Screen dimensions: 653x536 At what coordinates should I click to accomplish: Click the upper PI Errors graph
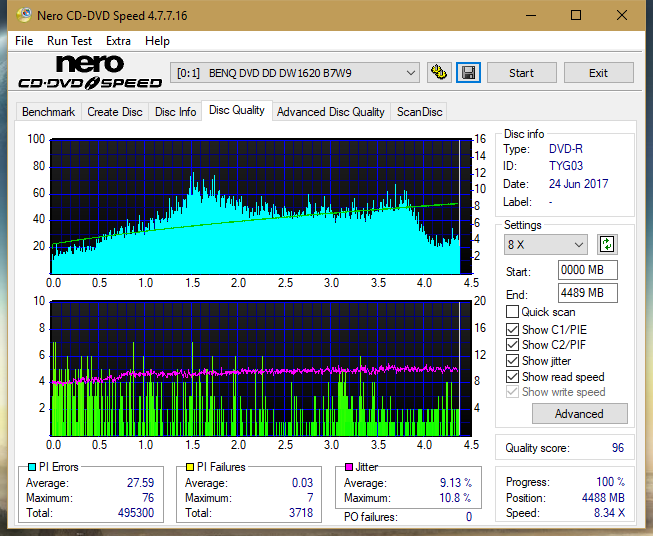point(261,207)
